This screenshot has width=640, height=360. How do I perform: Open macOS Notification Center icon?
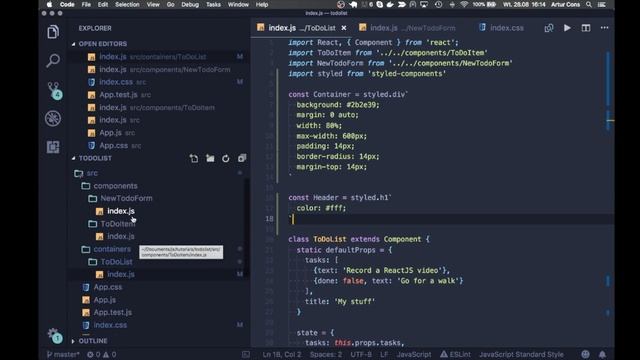[x=602, y=4]
